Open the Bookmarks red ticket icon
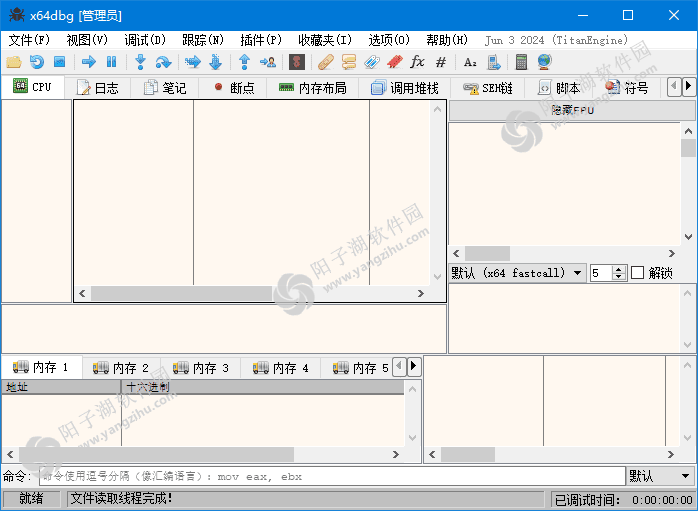This screenshot has width=698, height=511. (x=395, y=62)
